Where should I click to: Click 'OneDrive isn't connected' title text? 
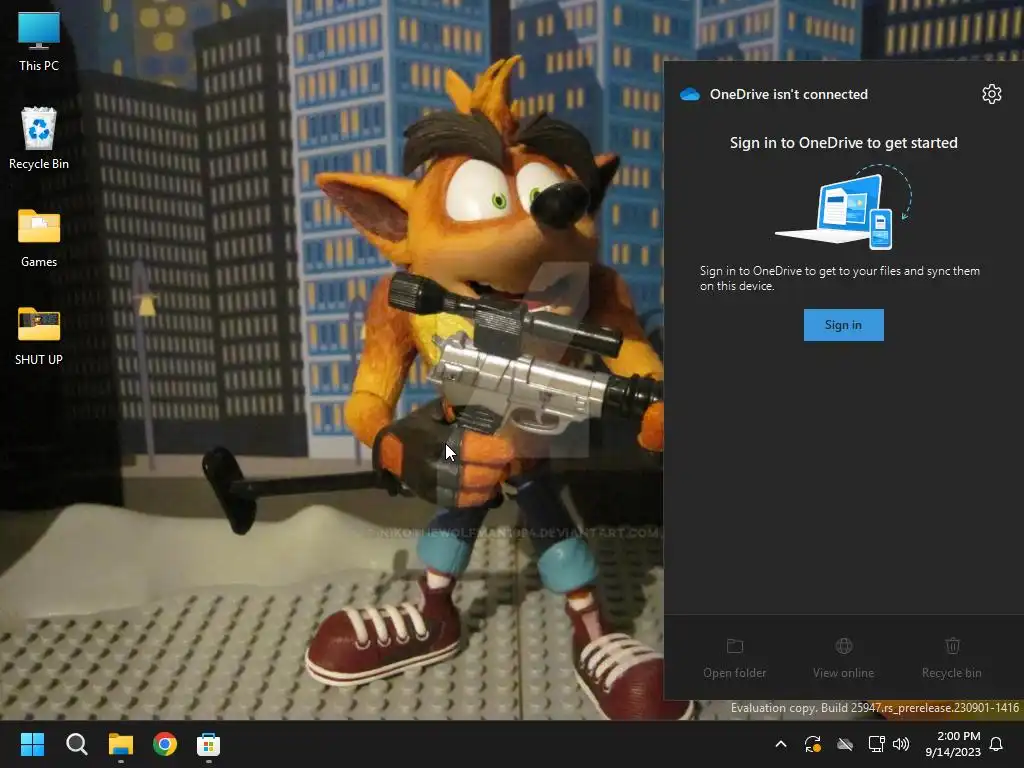tap(789, 94)
